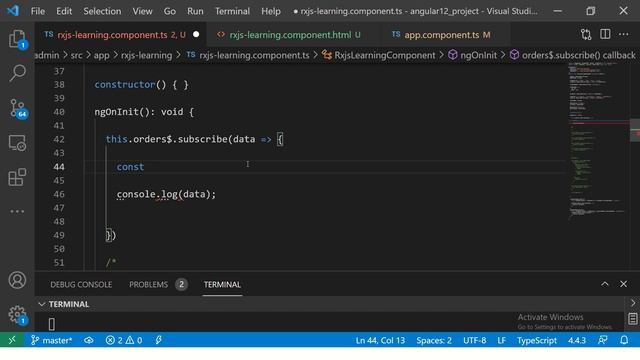Click the terminal input cursor area
640x360 pixels.
(52, 324)
